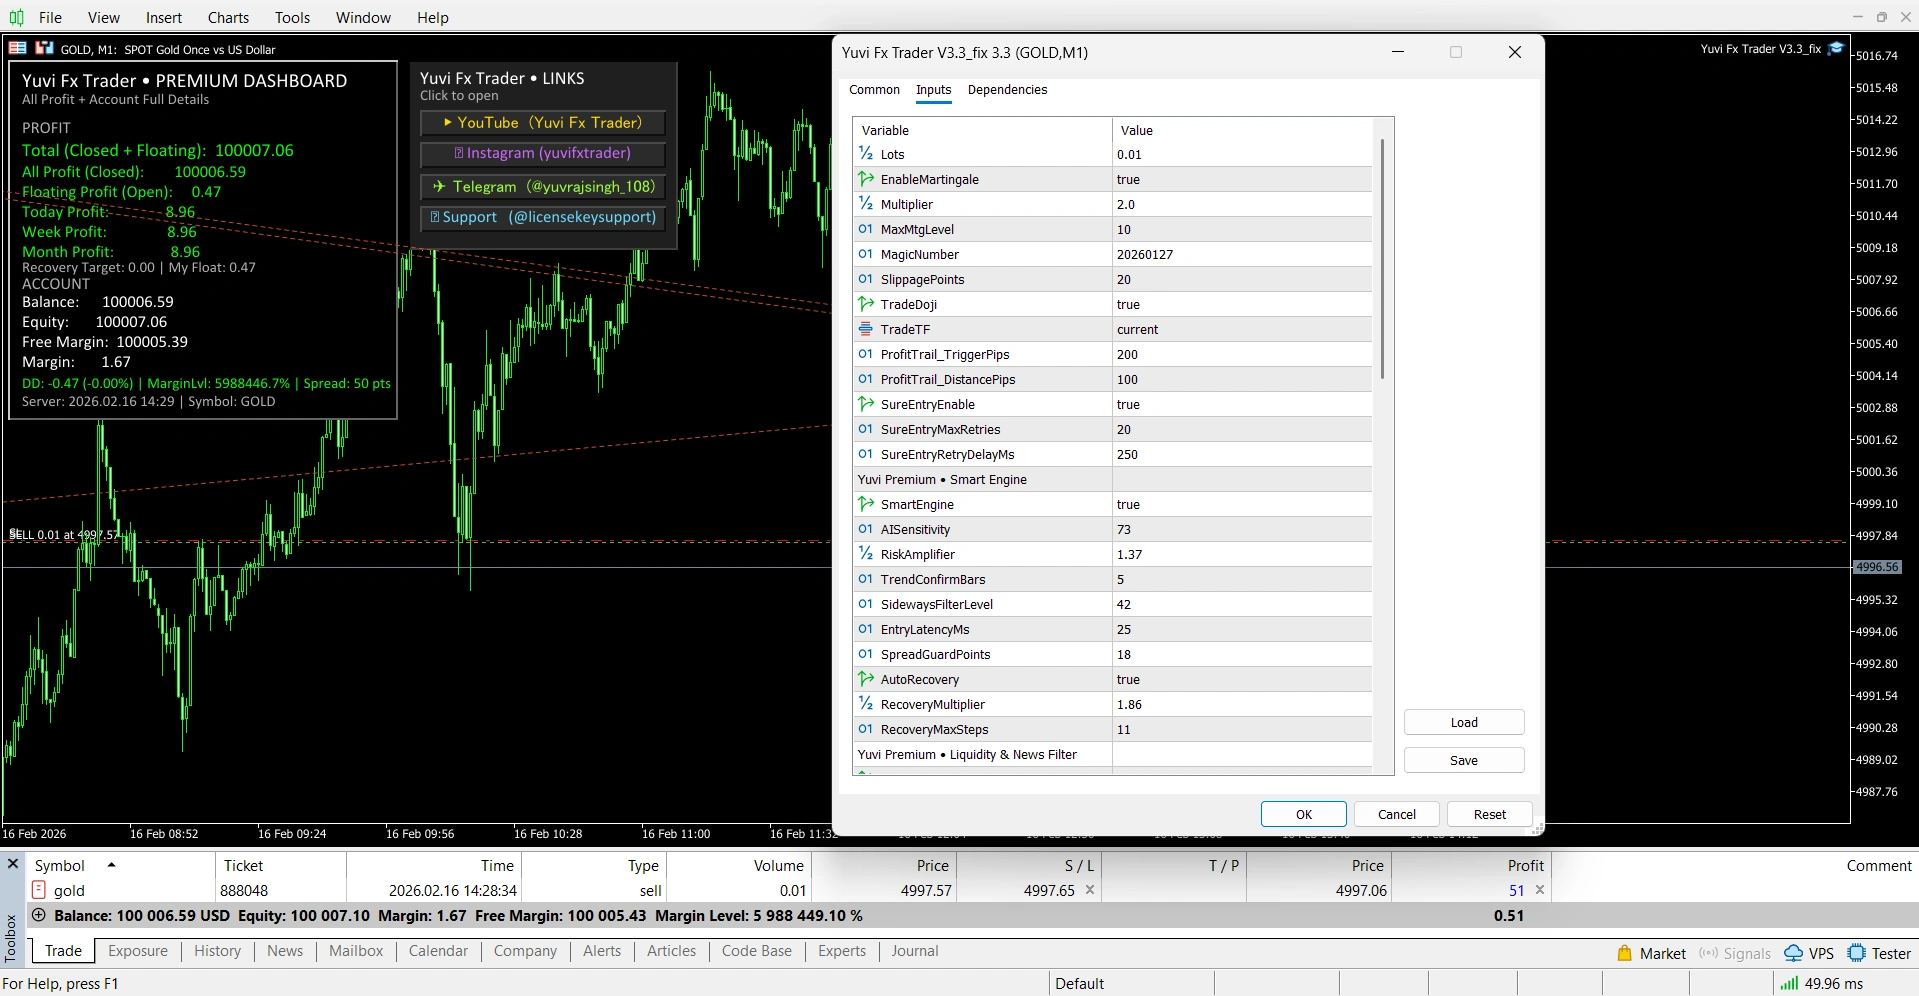Click the green connection signal bars
The image size is (1919, 996).
point(1789,983)
